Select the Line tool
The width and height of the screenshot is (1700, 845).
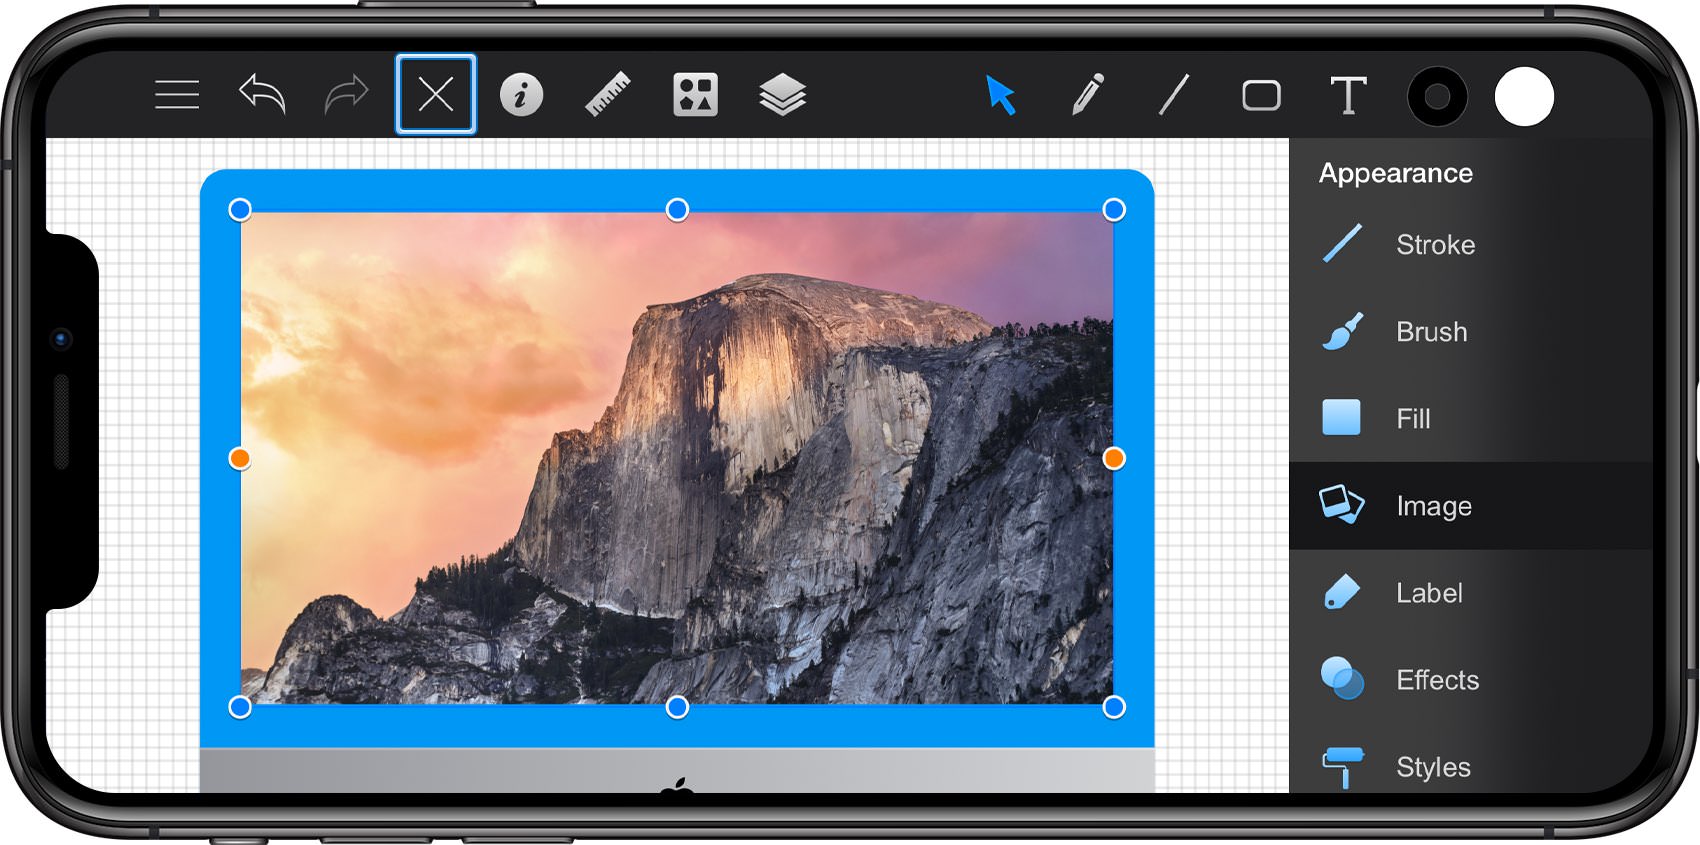(1174, 95)
